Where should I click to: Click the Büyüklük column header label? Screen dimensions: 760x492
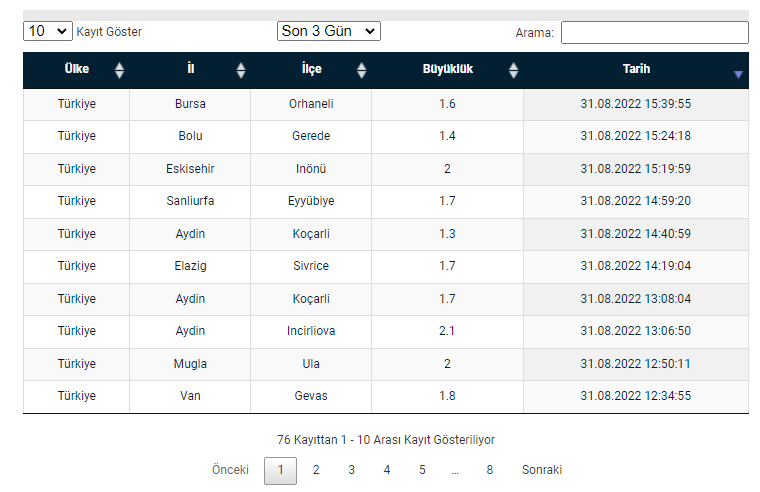(447, 69)
